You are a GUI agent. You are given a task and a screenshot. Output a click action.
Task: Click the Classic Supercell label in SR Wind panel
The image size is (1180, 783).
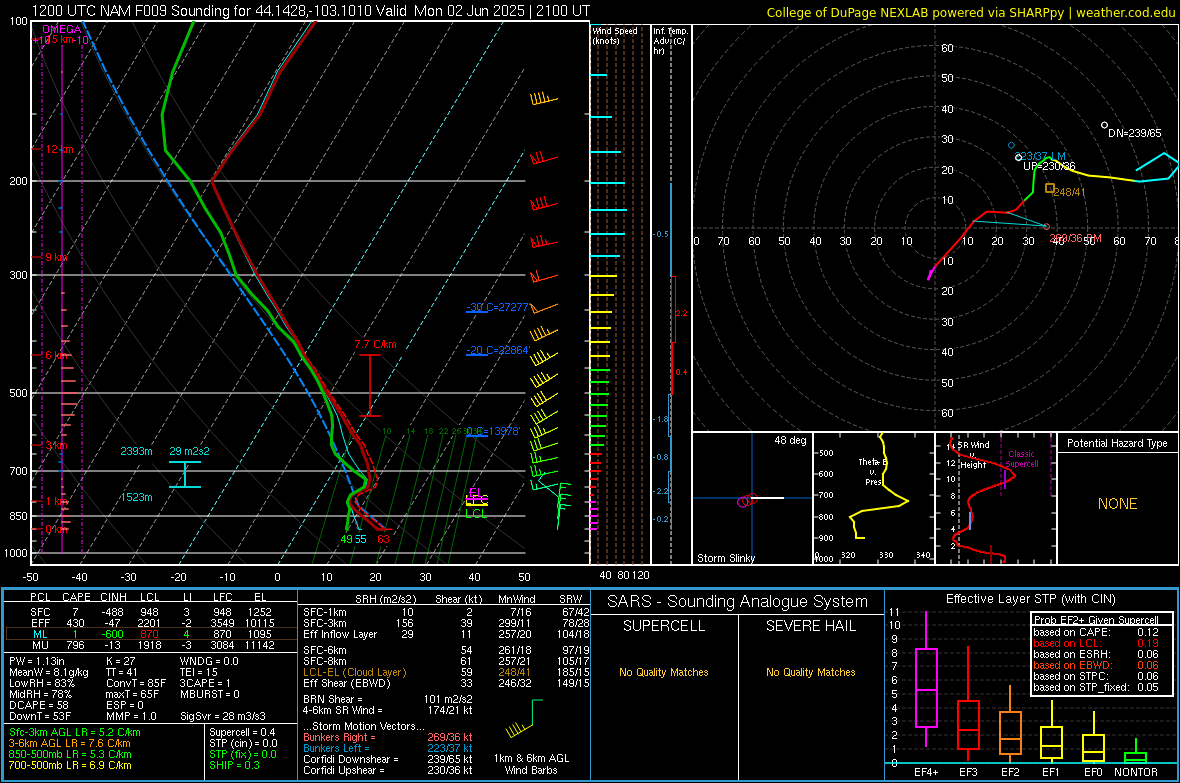click(1021, 459)
